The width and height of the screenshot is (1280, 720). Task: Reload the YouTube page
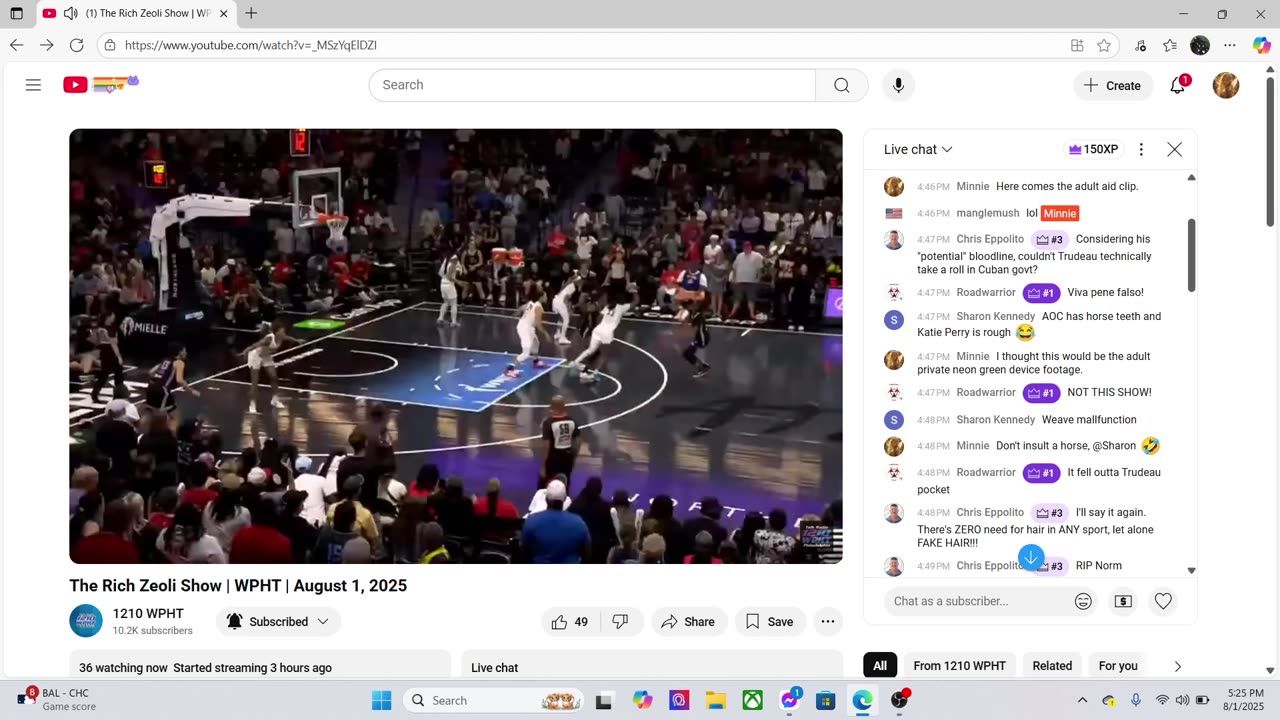[x=76, y=45]
